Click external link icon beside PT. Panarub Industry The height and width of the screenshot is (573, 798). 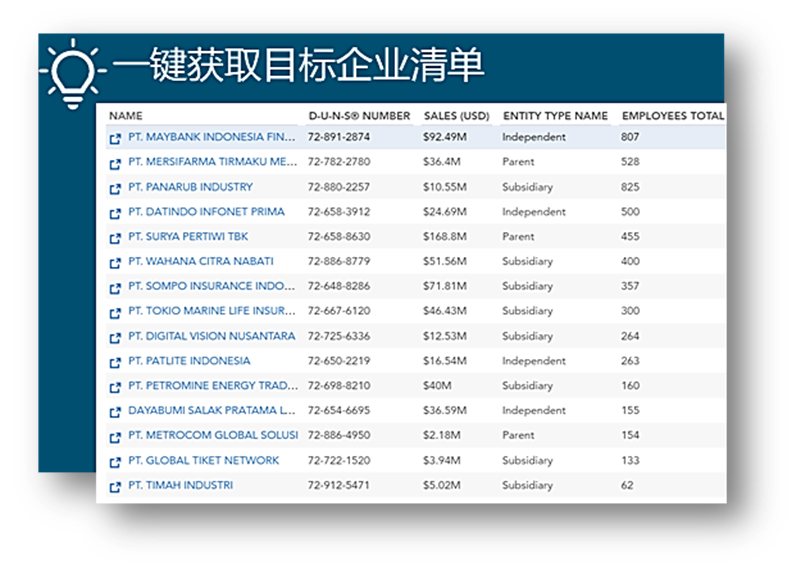(115, 188)
